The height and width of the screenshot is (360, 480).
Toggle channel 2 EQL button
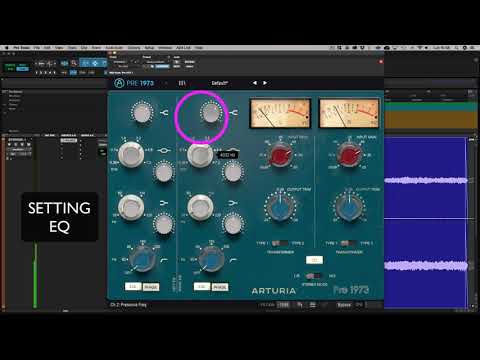[x=202, y=287]
